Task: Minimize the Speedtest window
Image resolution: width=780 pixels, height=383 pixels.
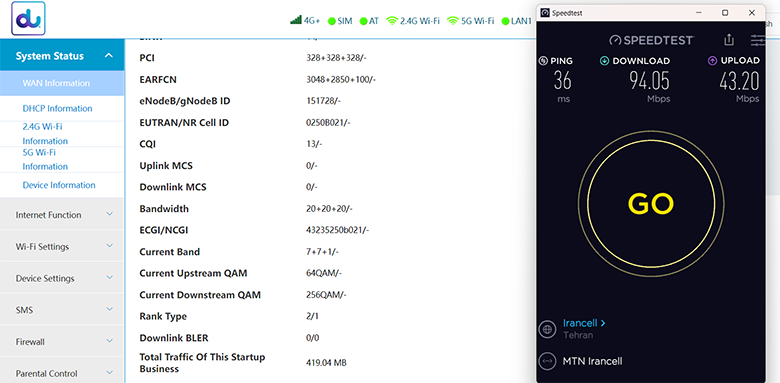Action: [700, 13]
